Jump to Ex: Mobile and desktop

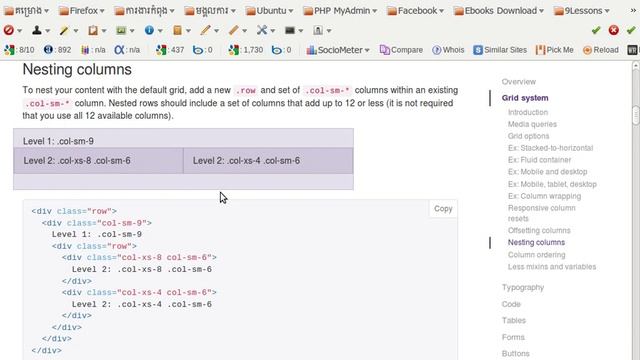(548, 171)
